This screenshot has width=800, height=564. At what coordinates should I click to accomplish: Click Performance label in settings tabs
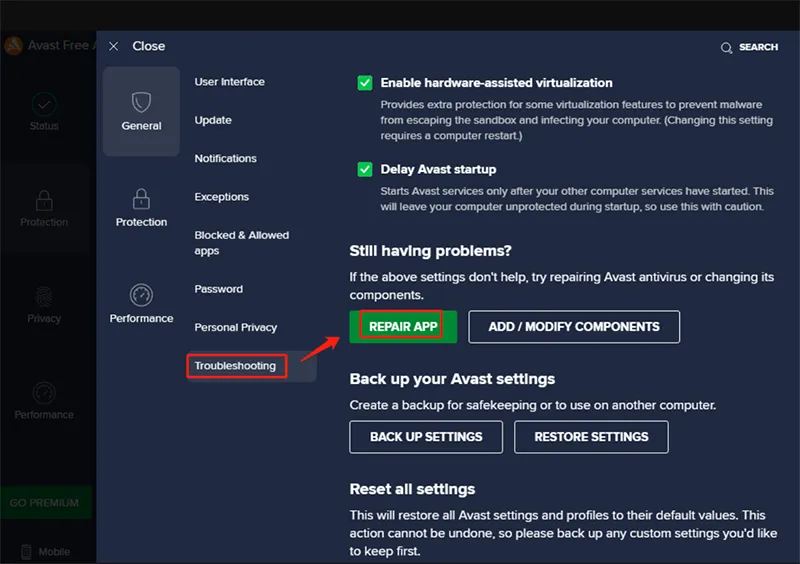[x=141, y=318]
